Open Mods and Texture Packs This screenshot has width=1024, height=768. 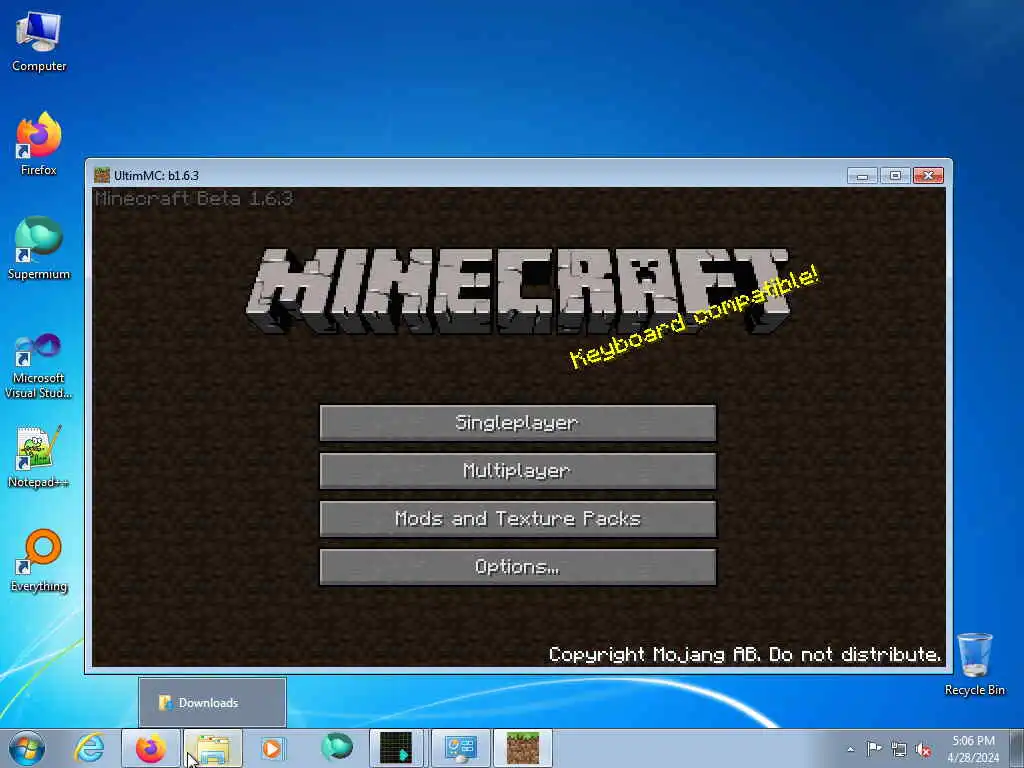click(x=518, y=519)
